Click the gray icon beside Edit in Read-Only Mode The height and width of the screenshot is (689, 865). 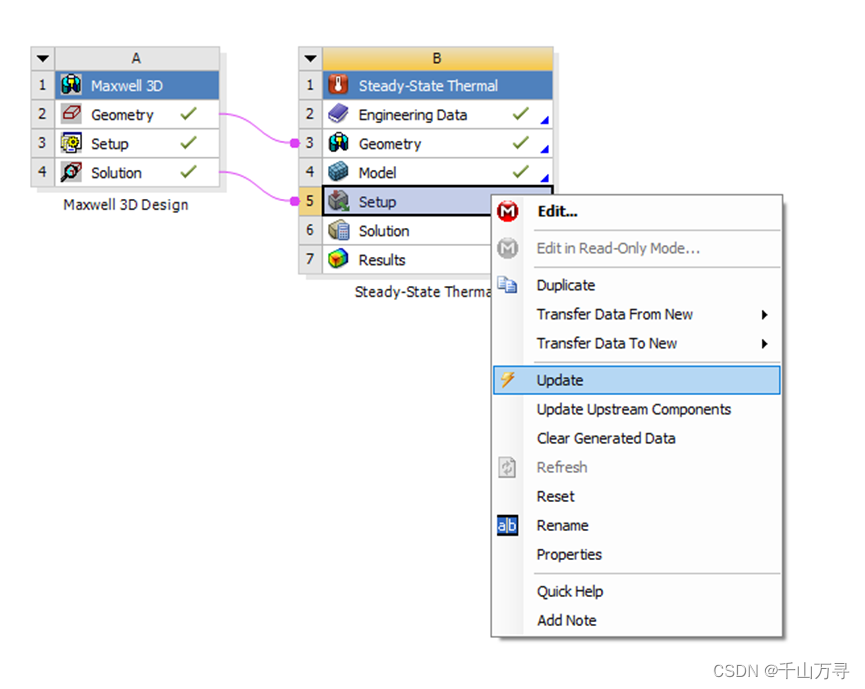[x=508, y=248]
